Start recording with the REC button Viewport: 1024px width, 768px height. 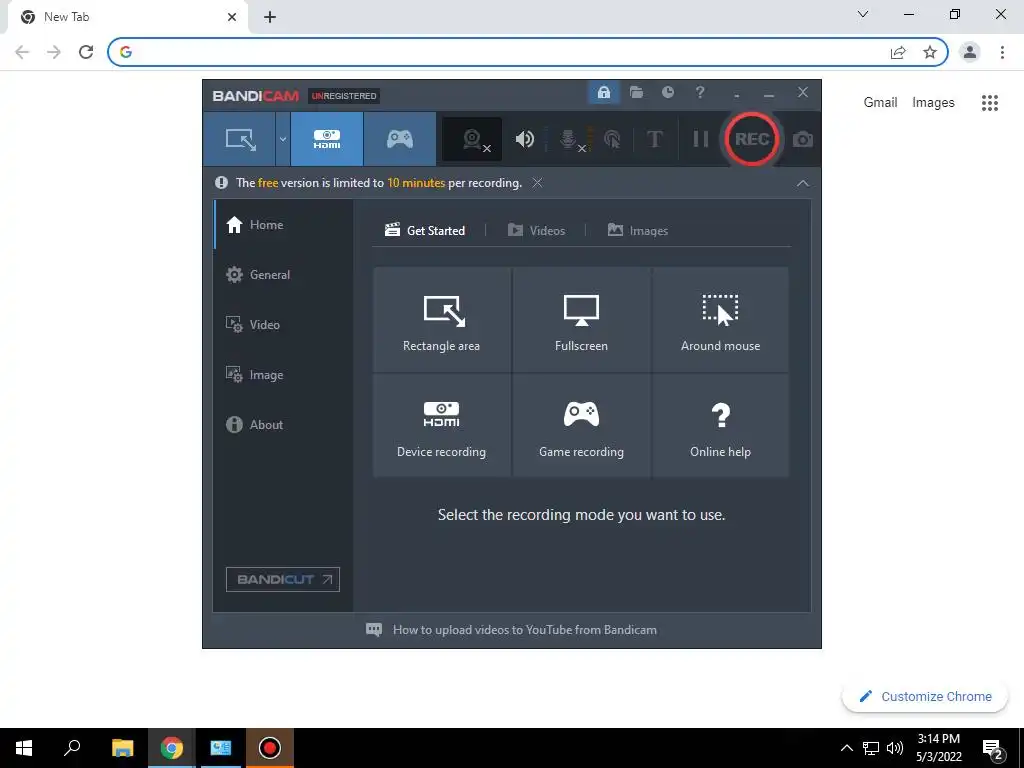[x=752, y=139]
